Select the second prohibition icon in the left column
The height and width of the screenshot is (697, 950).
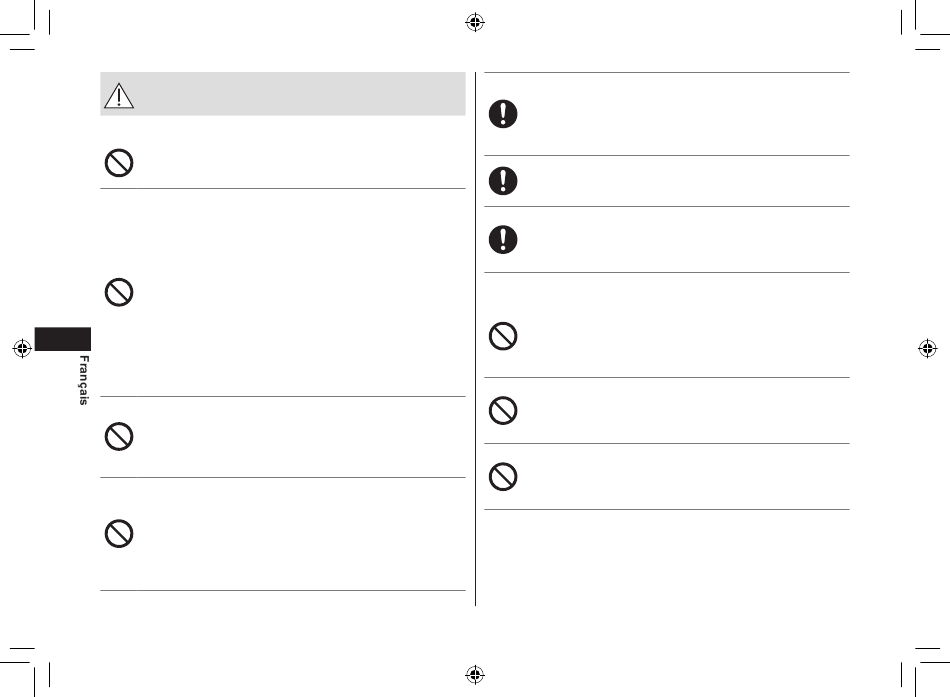coord(119,292)
